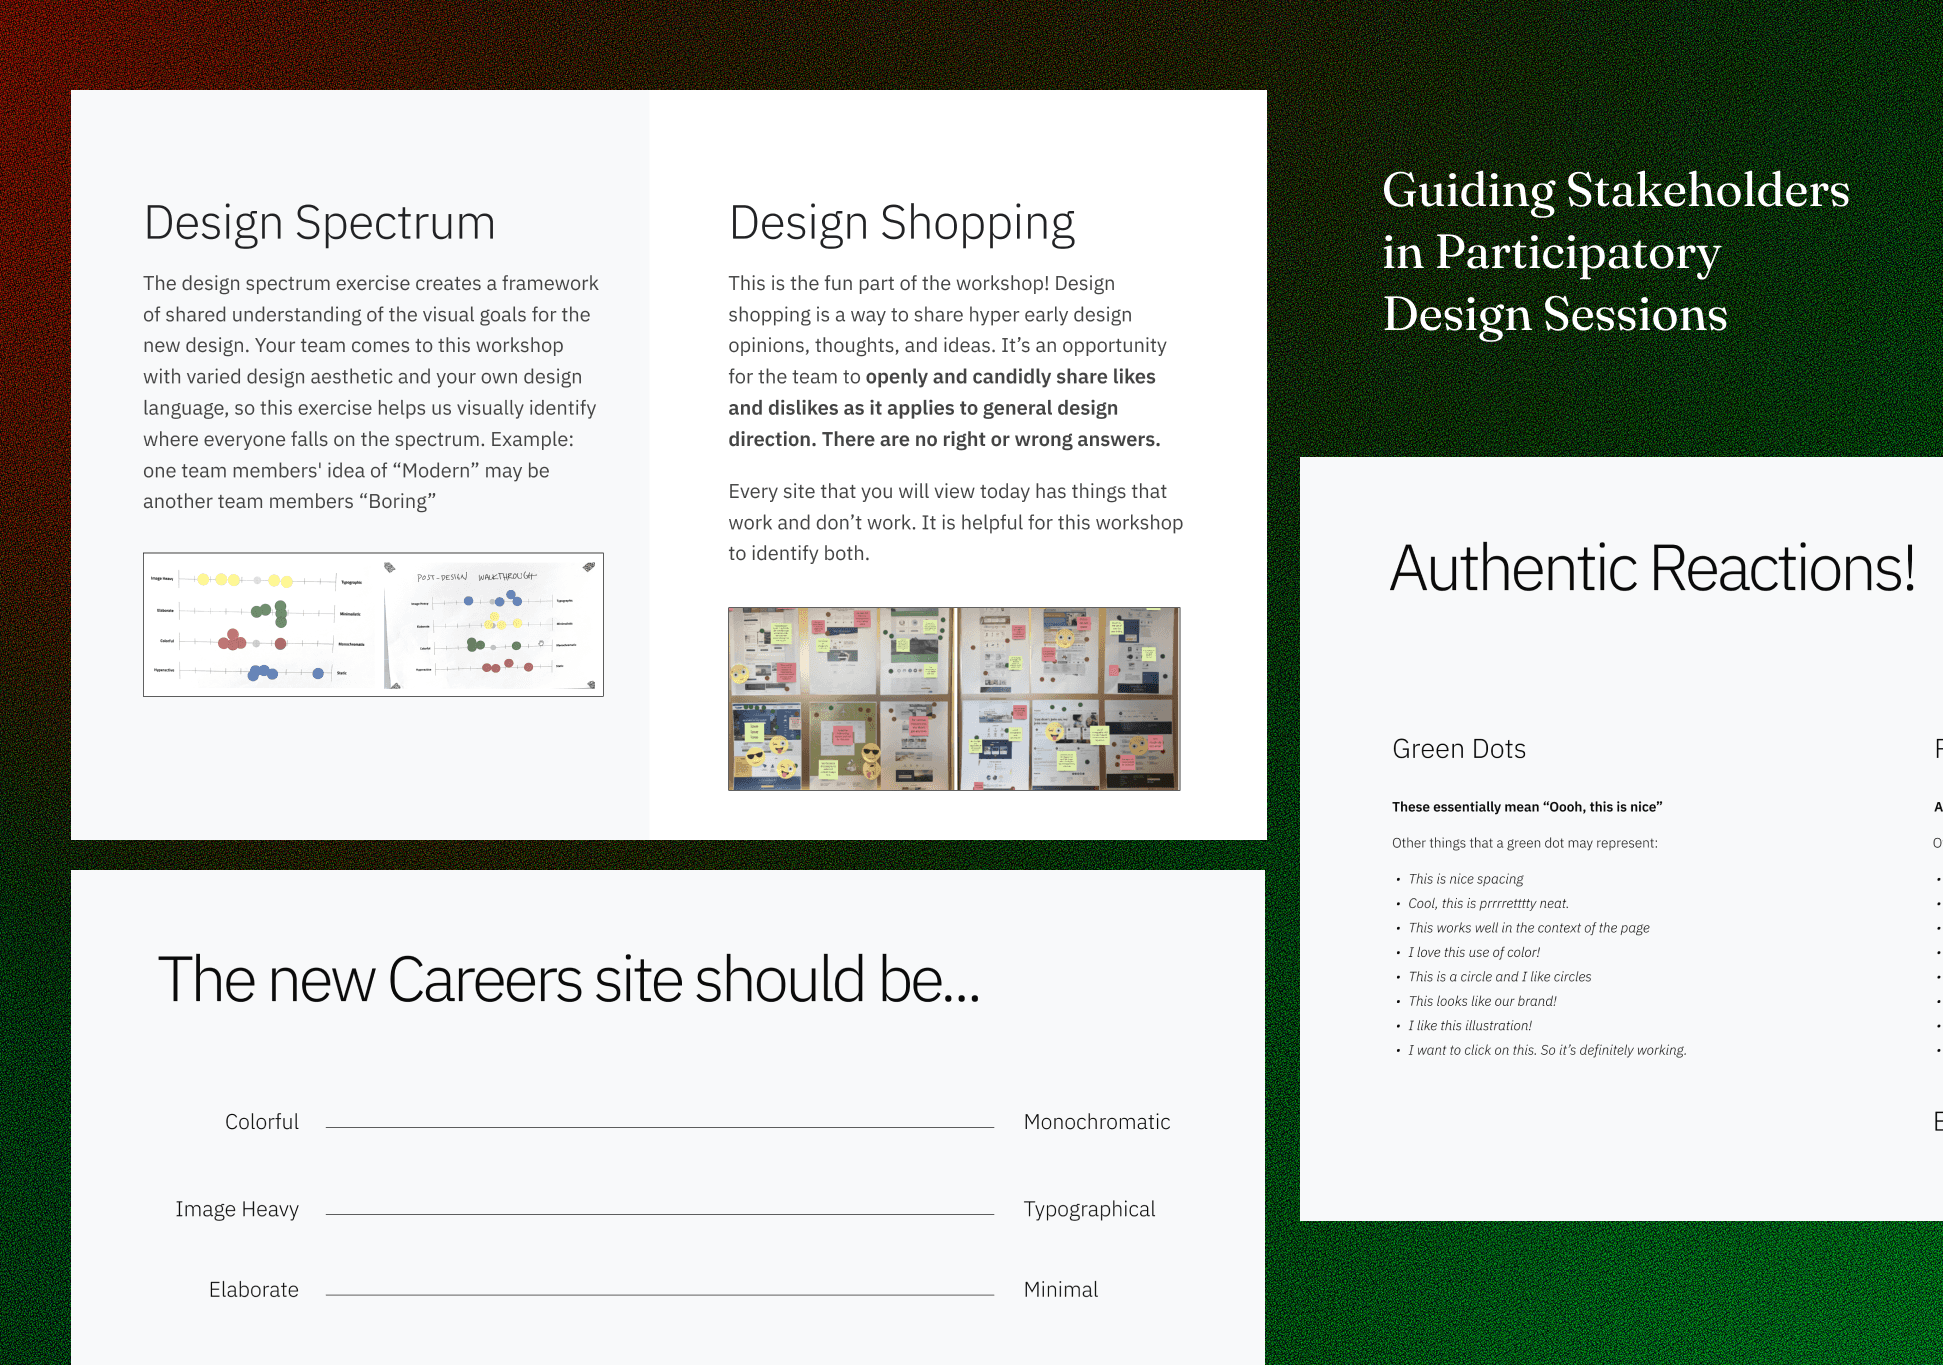Click 'I want to click on this' bullet
The image size is (1943, 1365).
[1546, 1050]
